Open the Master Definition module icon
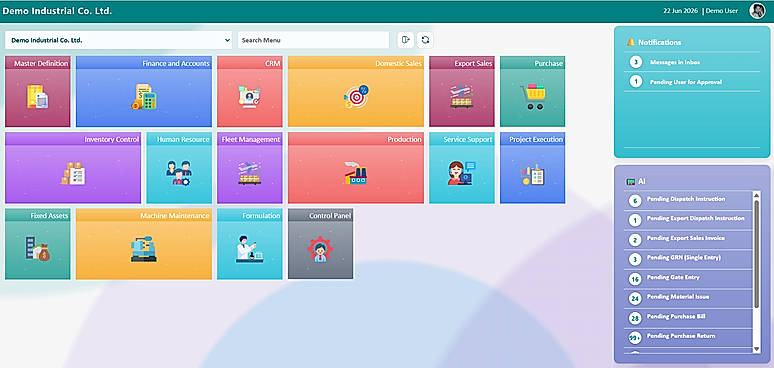774x368 pixels. [38, 97]
